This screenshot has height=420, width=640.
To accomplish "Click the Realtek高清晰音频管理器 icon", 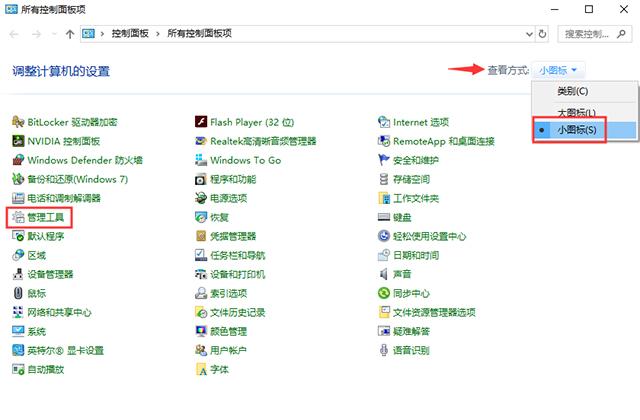I will click(201, 141).
